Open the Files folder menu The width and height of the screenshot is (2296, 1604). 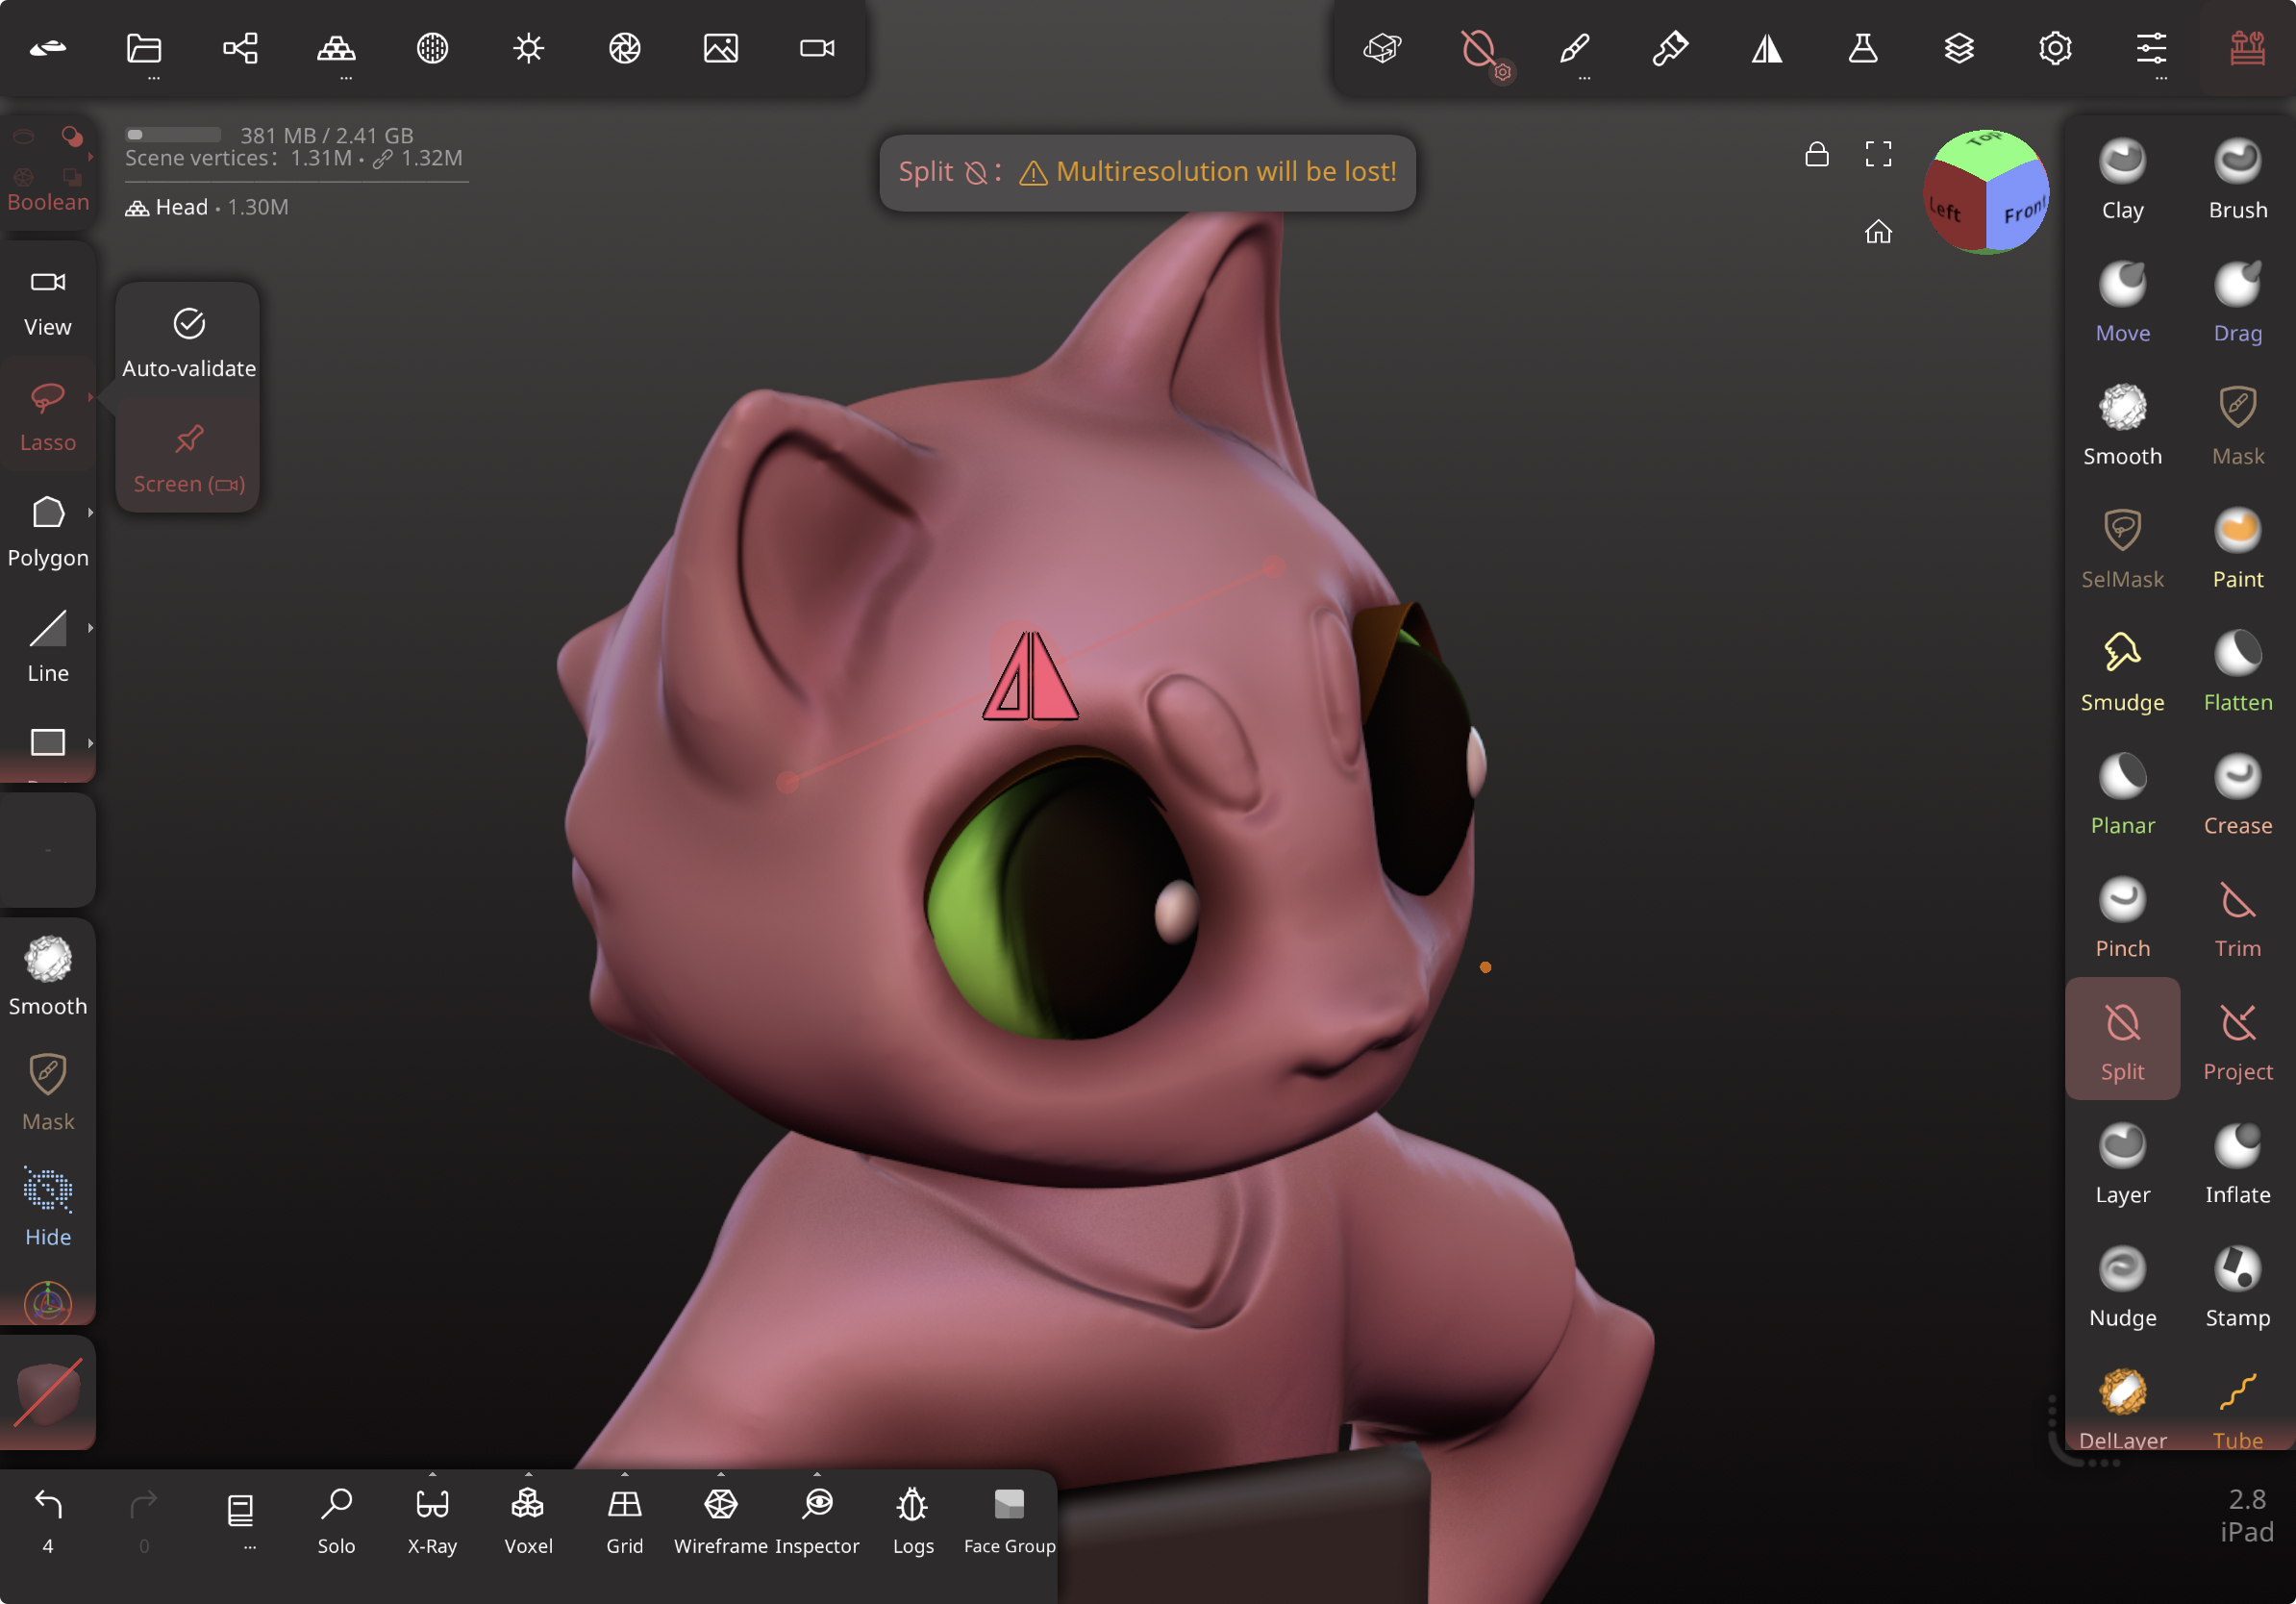tap(144, 48)
